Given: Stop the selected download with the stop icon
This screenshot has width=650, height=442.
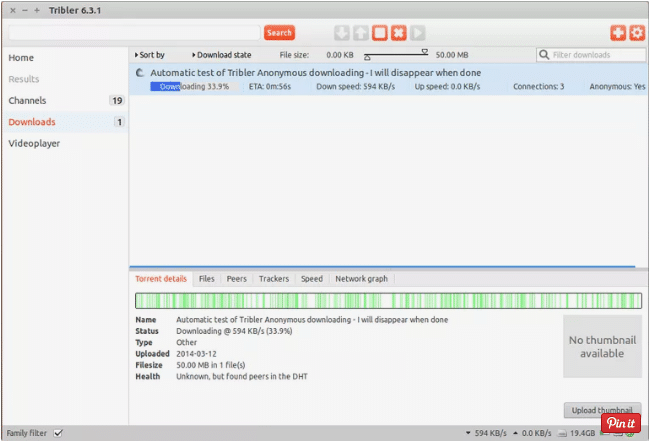Looking at the screenshot, I should click(x=380, y=33).
